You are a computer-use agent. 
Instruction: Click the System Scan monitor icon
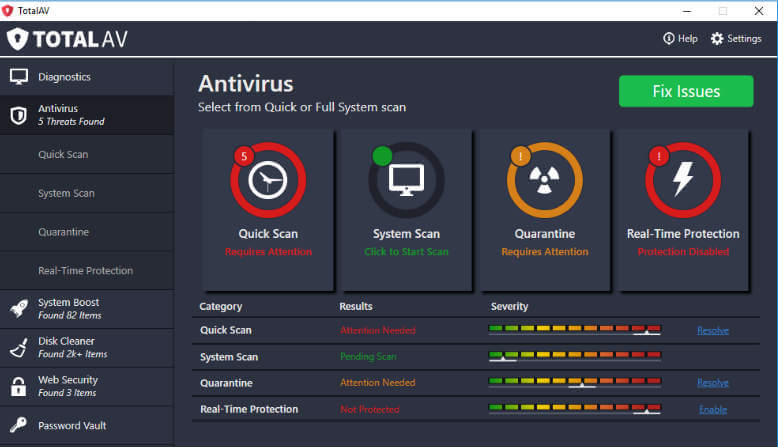point(406,180)
